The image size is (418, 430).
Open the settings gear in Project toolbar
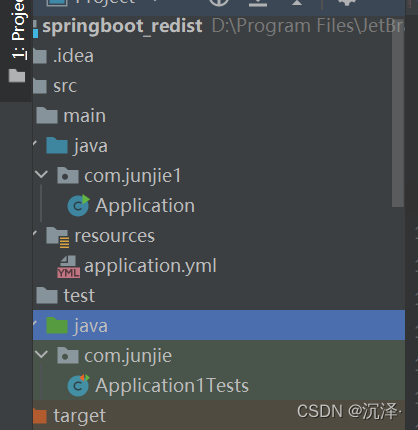[x=347, y=3]
